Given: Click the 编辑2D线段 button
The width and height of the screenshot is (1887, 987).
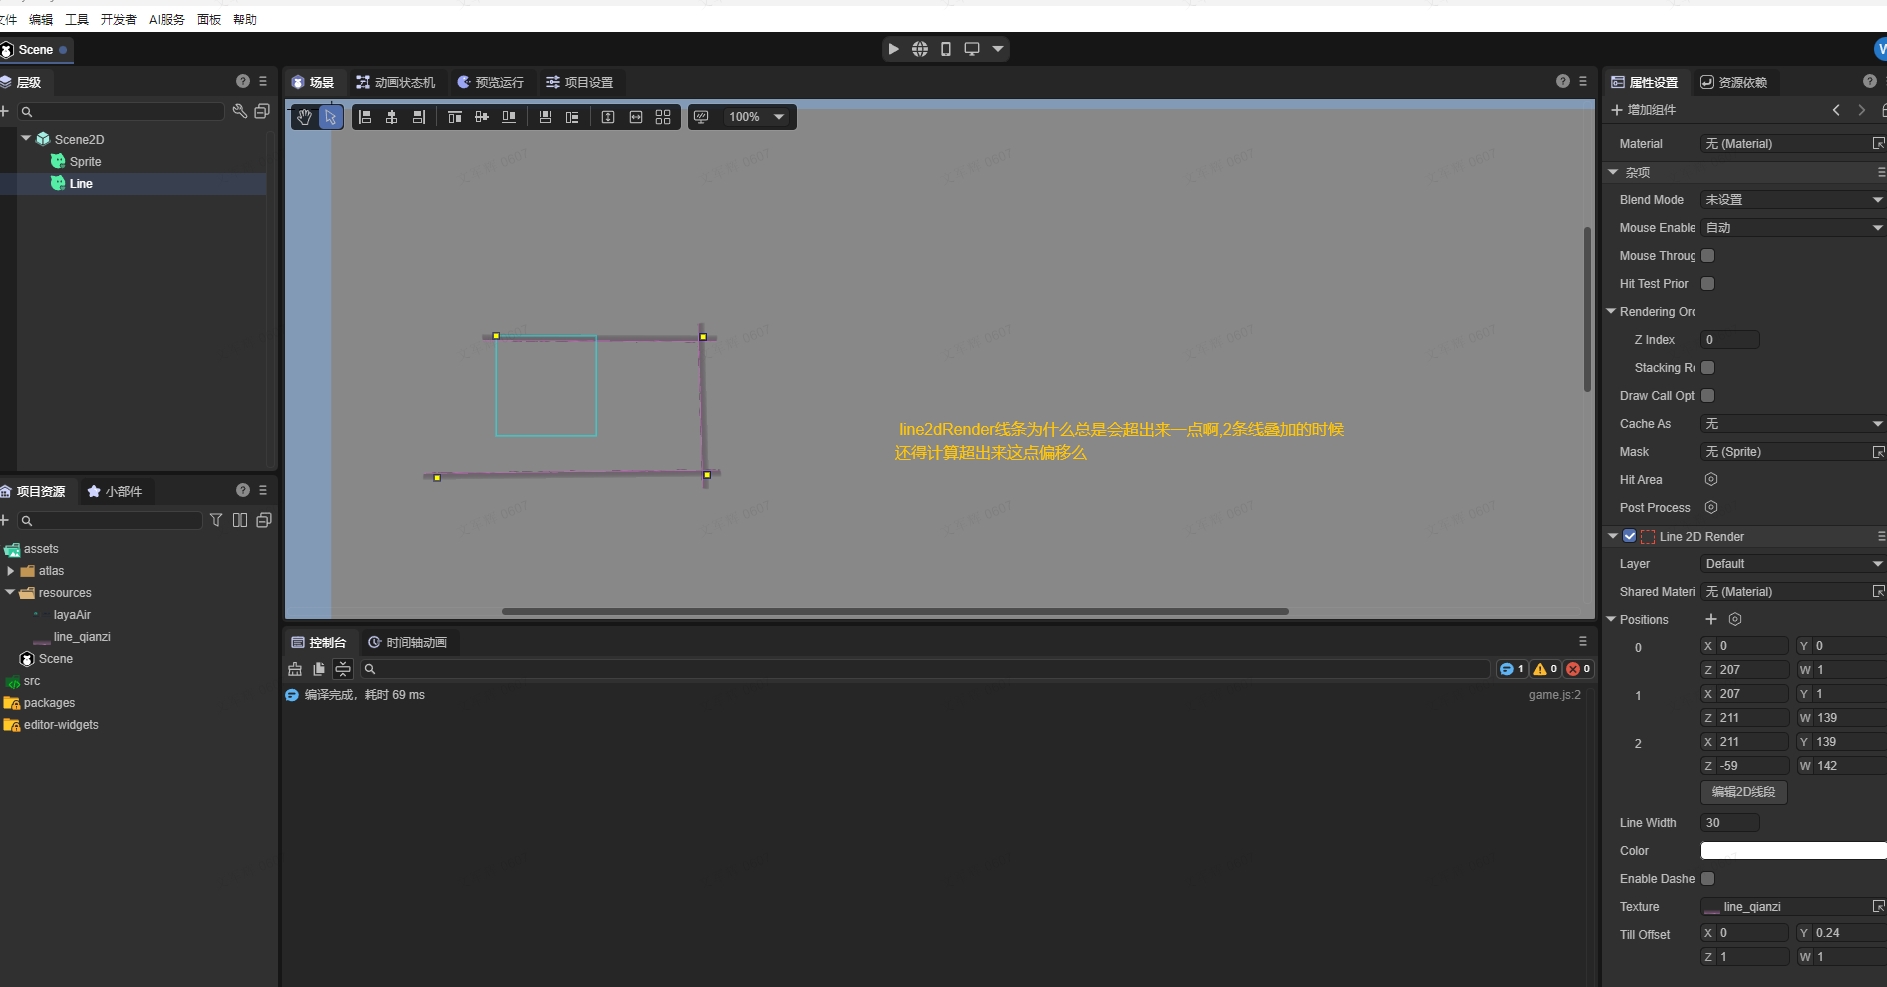Looking at the screenshot, I should tap(1743, 792).
